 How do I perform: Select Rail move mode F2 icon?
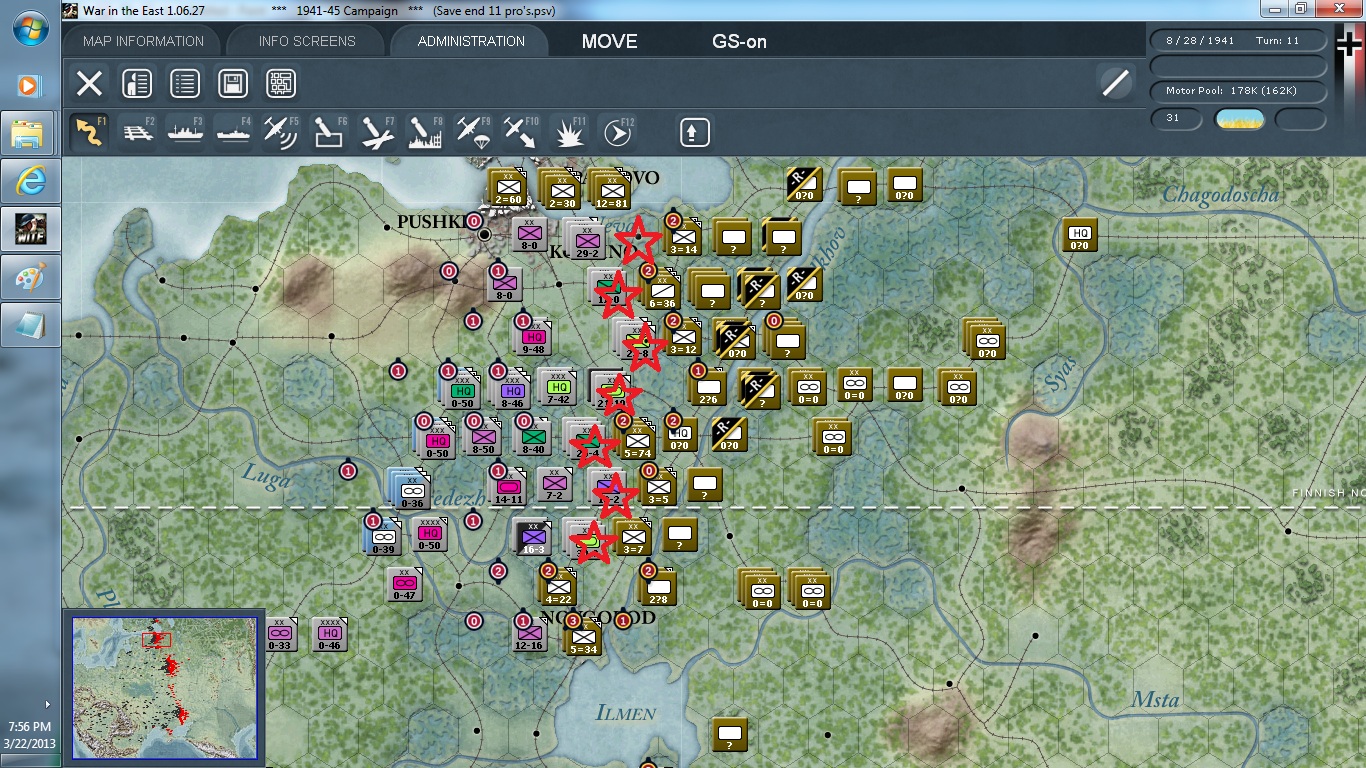coord(137,132)
